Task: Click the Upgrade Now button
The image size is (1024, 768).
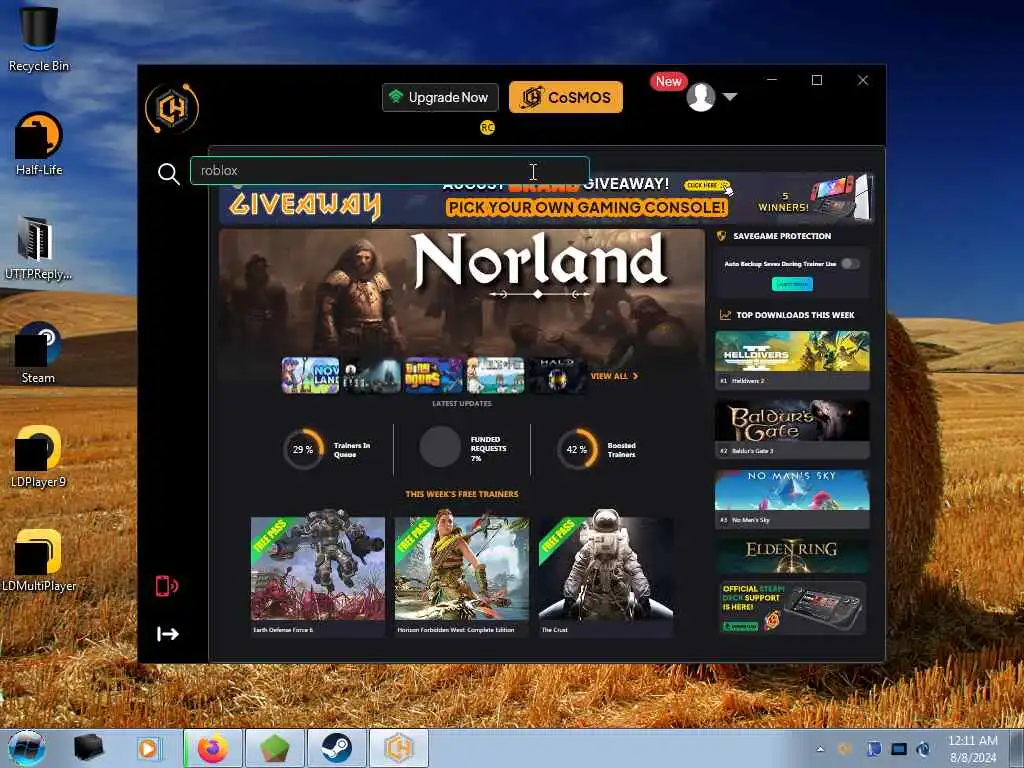Action: click(x=440, y=97)
